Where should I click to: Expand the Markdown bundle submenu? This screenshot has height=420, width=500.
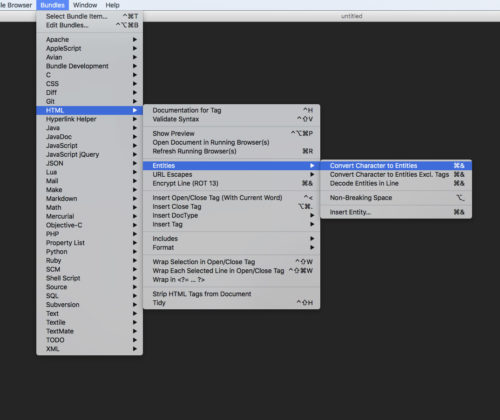89,198
